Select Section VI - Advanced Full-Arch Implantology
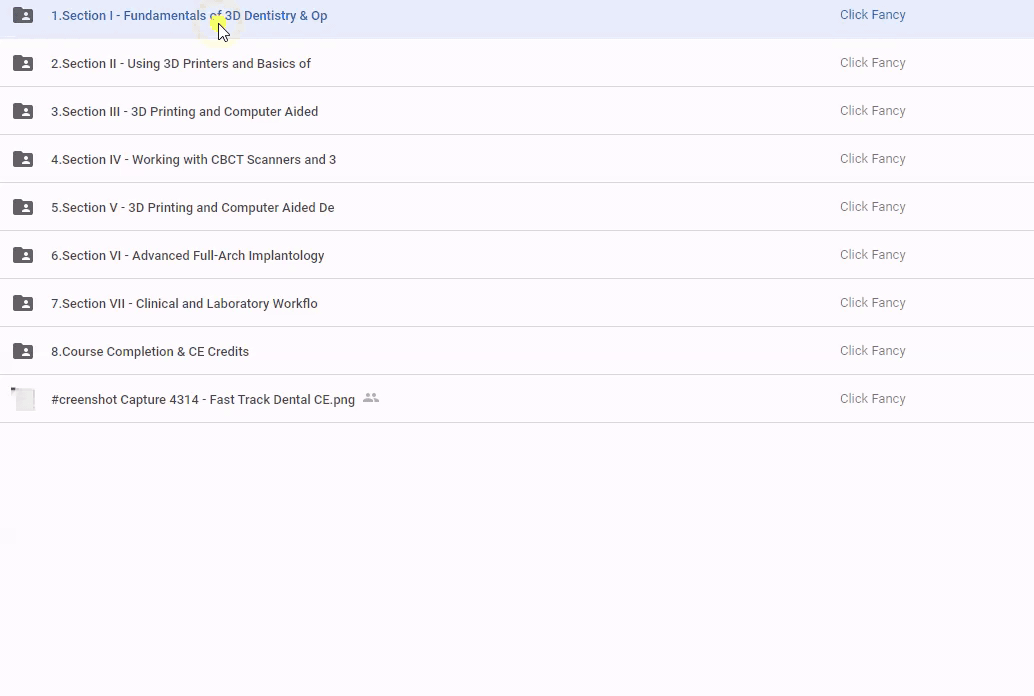Image resolution: width=1034 pixels, height=696 pixels. coord(187,256)
